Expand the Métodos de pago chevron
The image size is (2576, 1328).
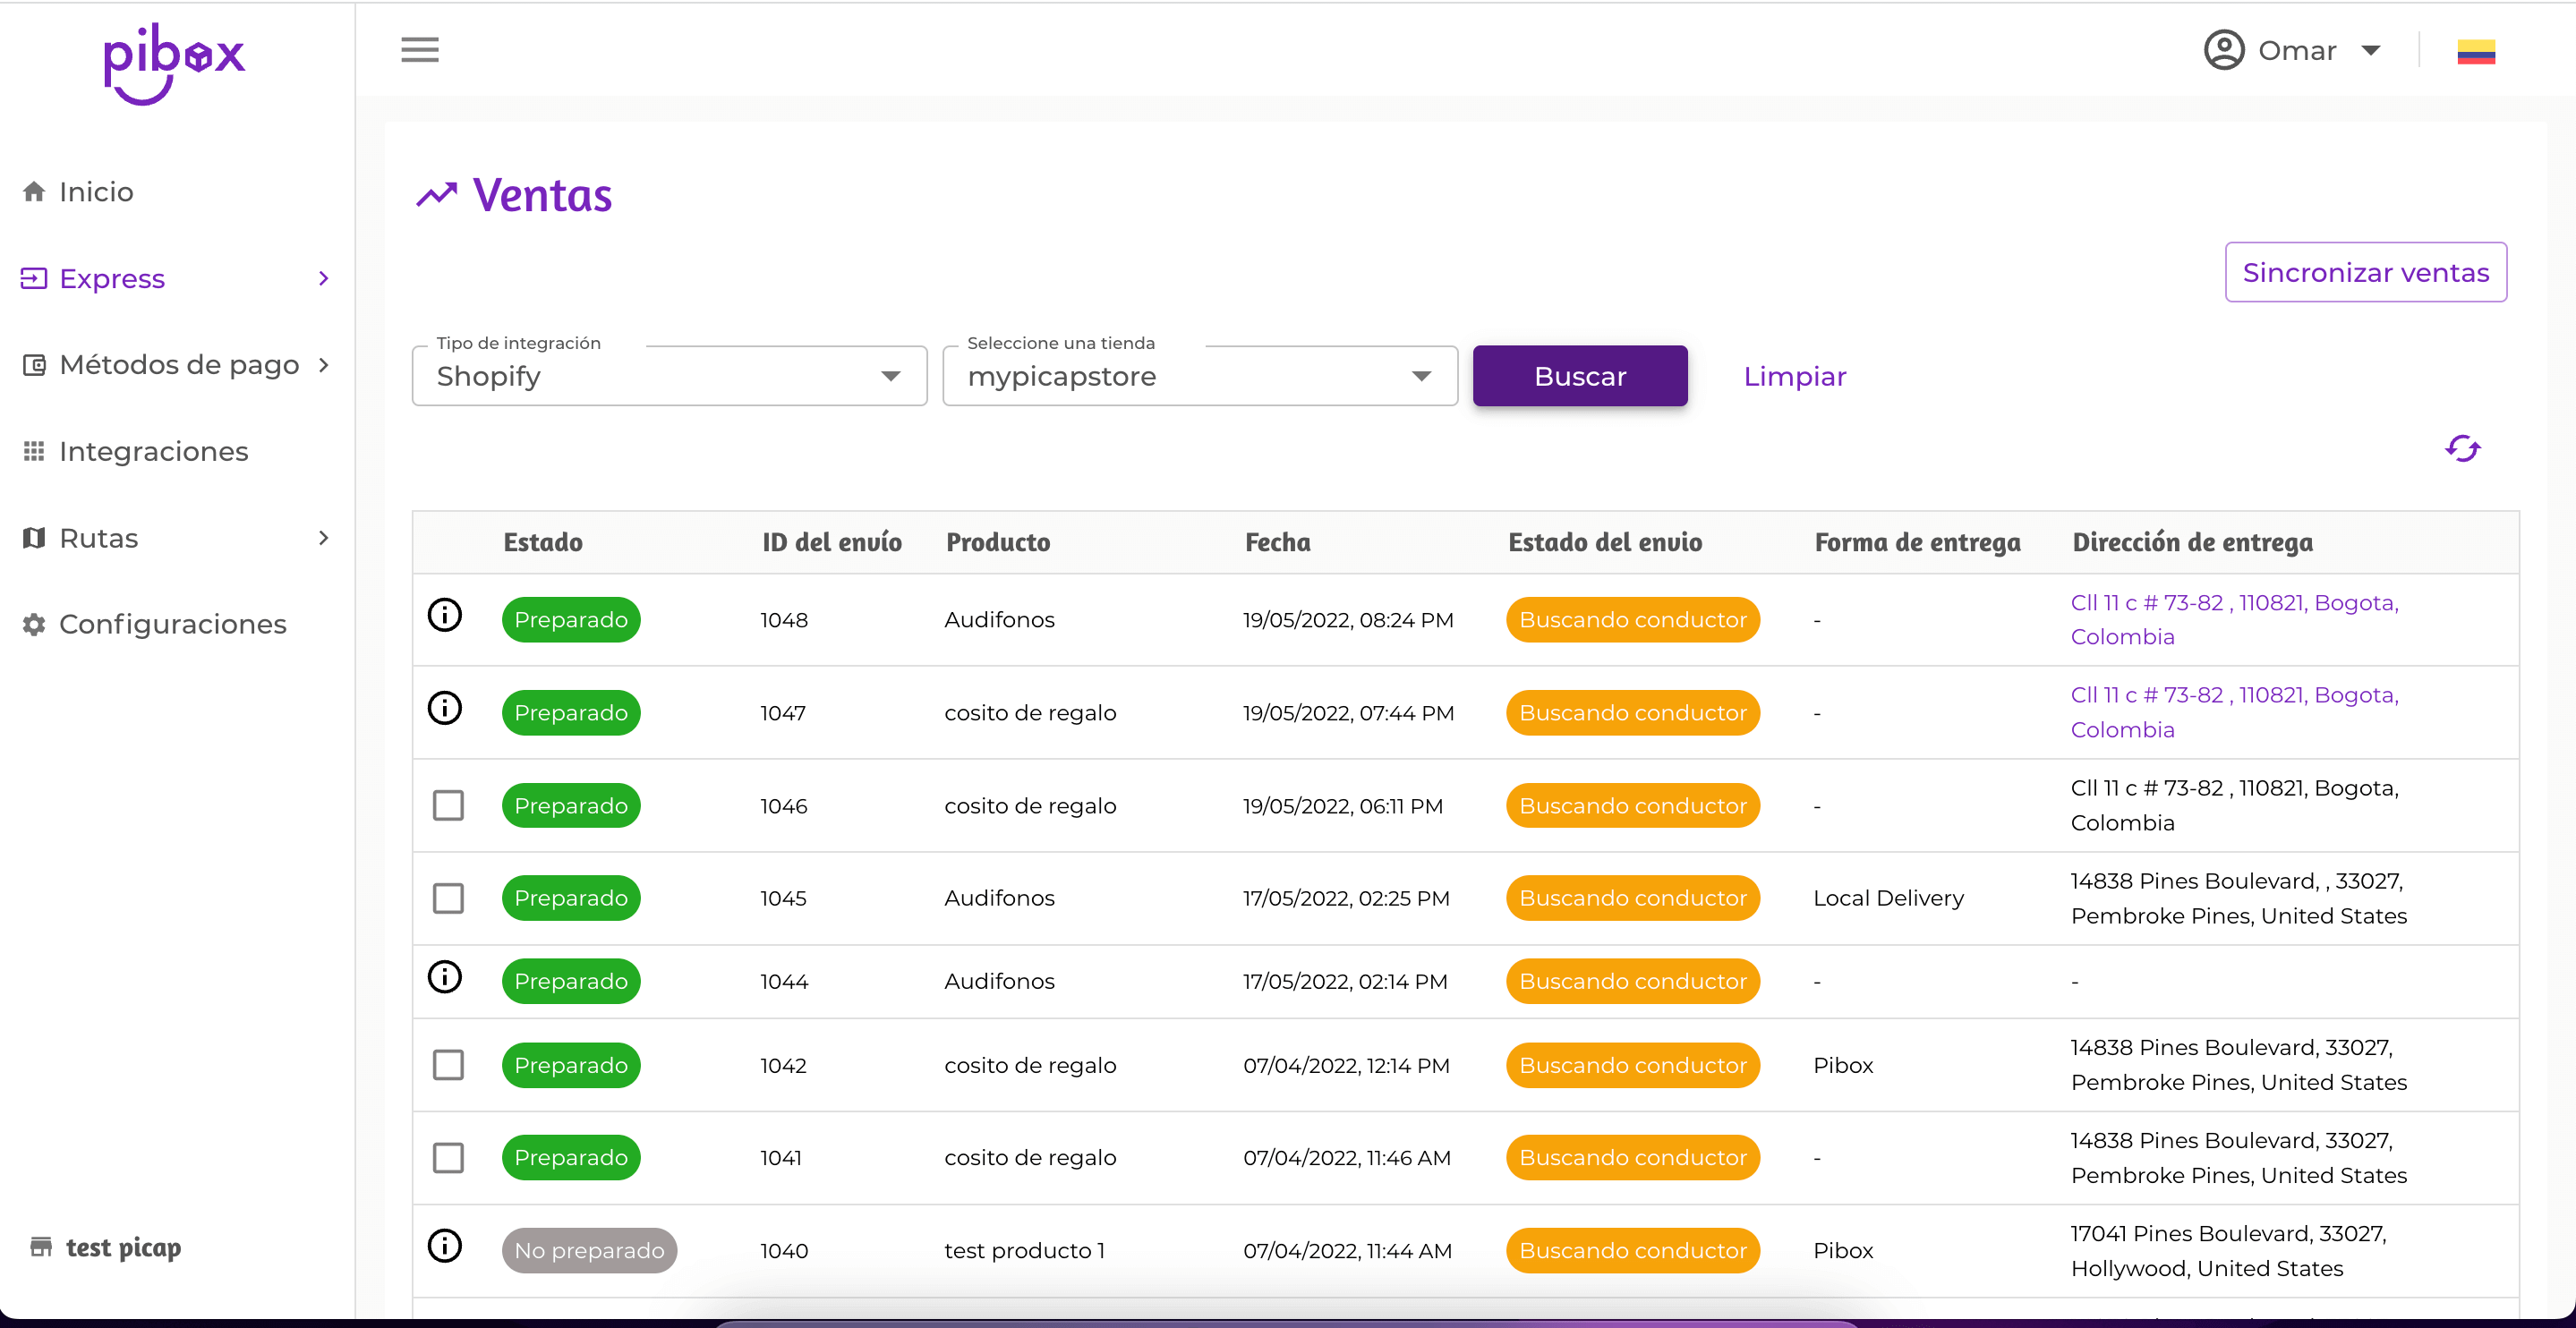coord(323,365)
